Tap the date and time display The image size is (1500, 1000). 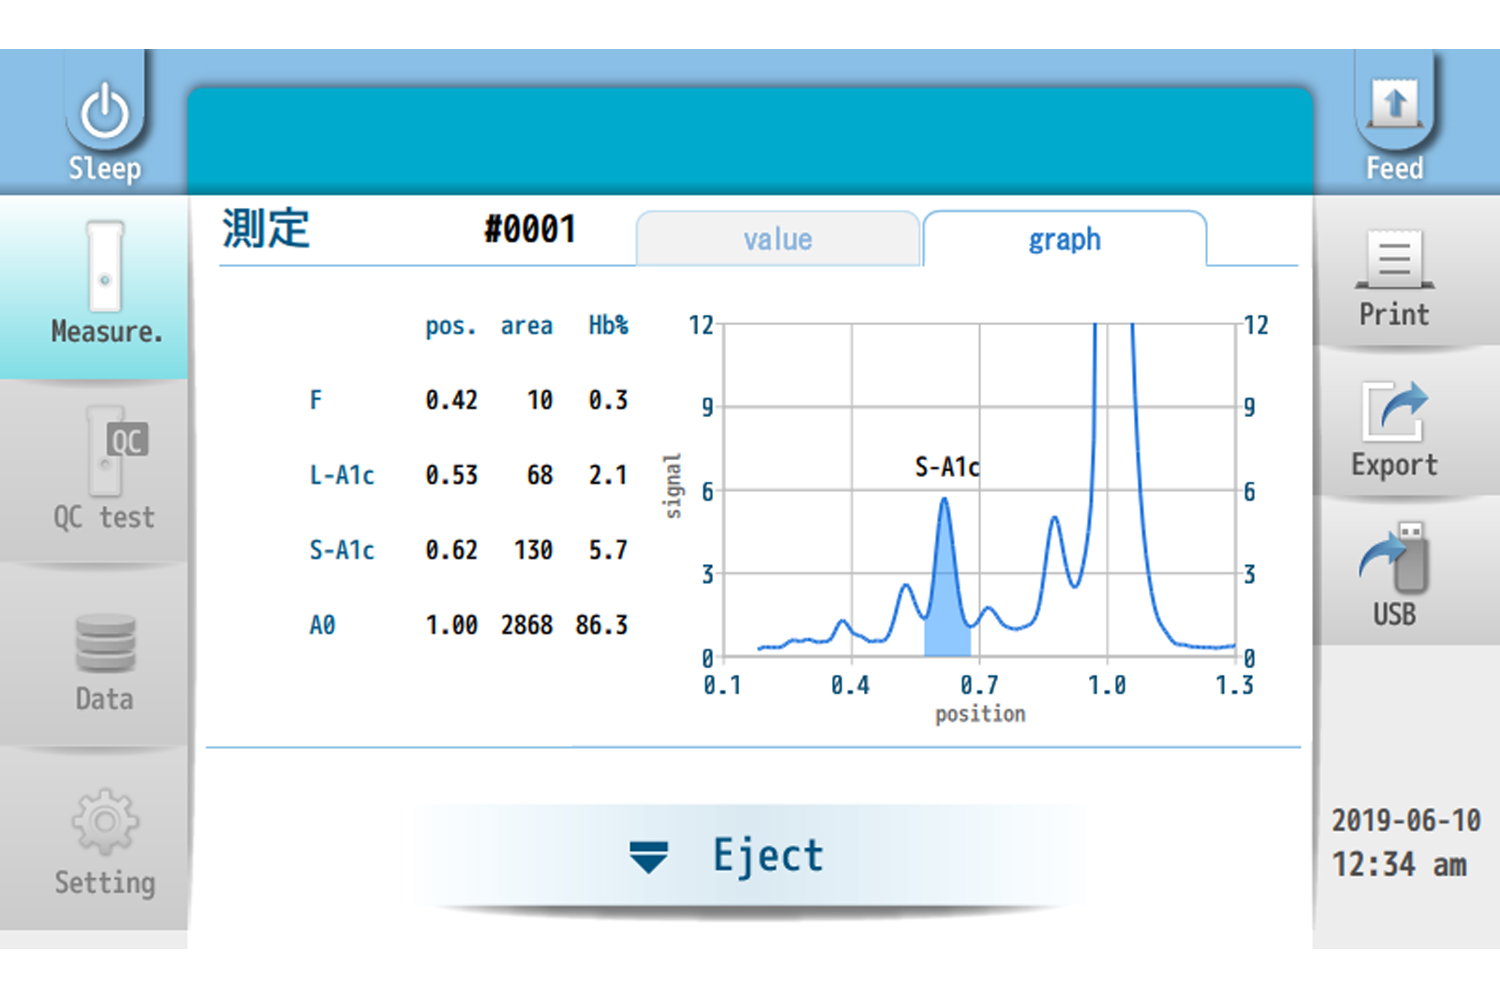coord(1404,842)
